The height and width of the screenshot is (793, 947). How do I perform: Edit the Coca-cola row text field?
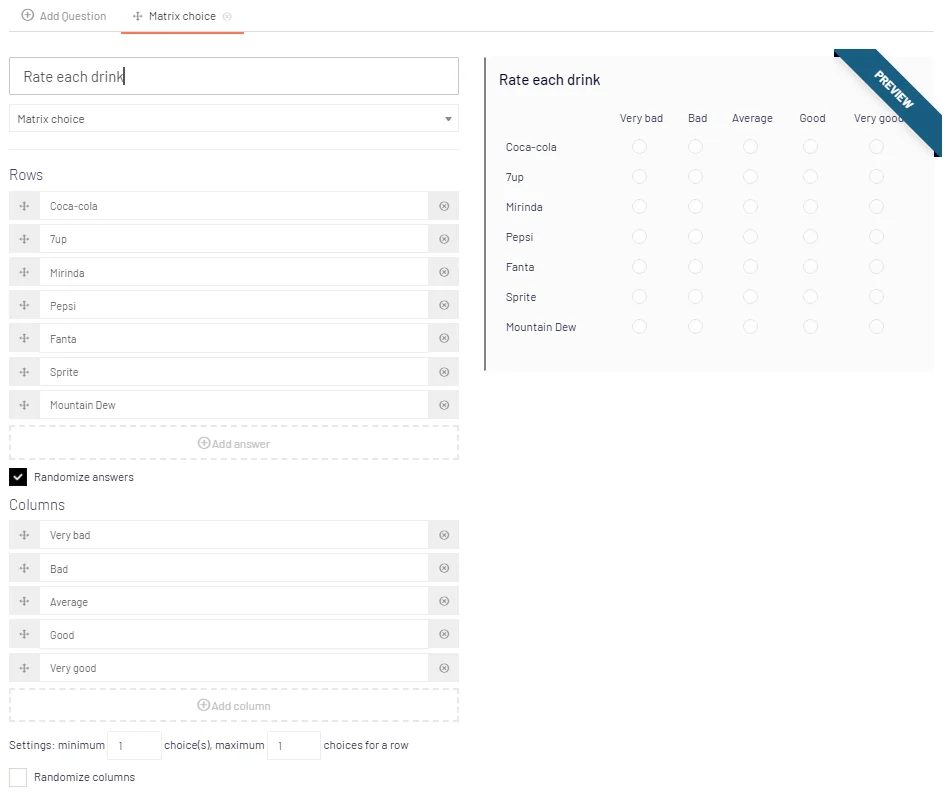(234, 206)
